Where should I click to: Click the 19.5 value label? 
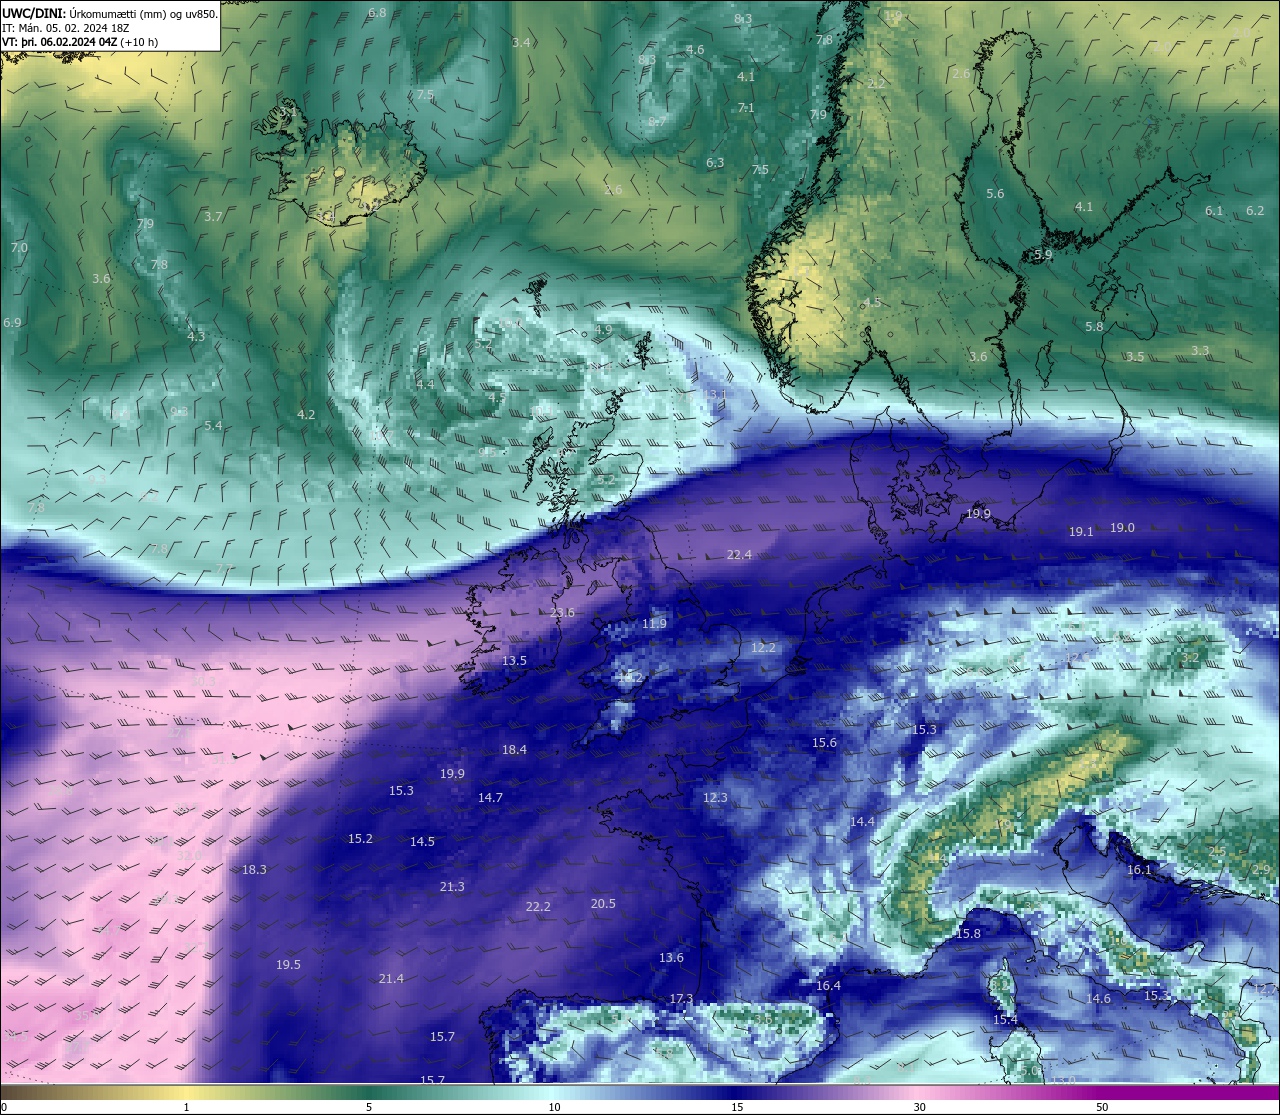point(288,965)
